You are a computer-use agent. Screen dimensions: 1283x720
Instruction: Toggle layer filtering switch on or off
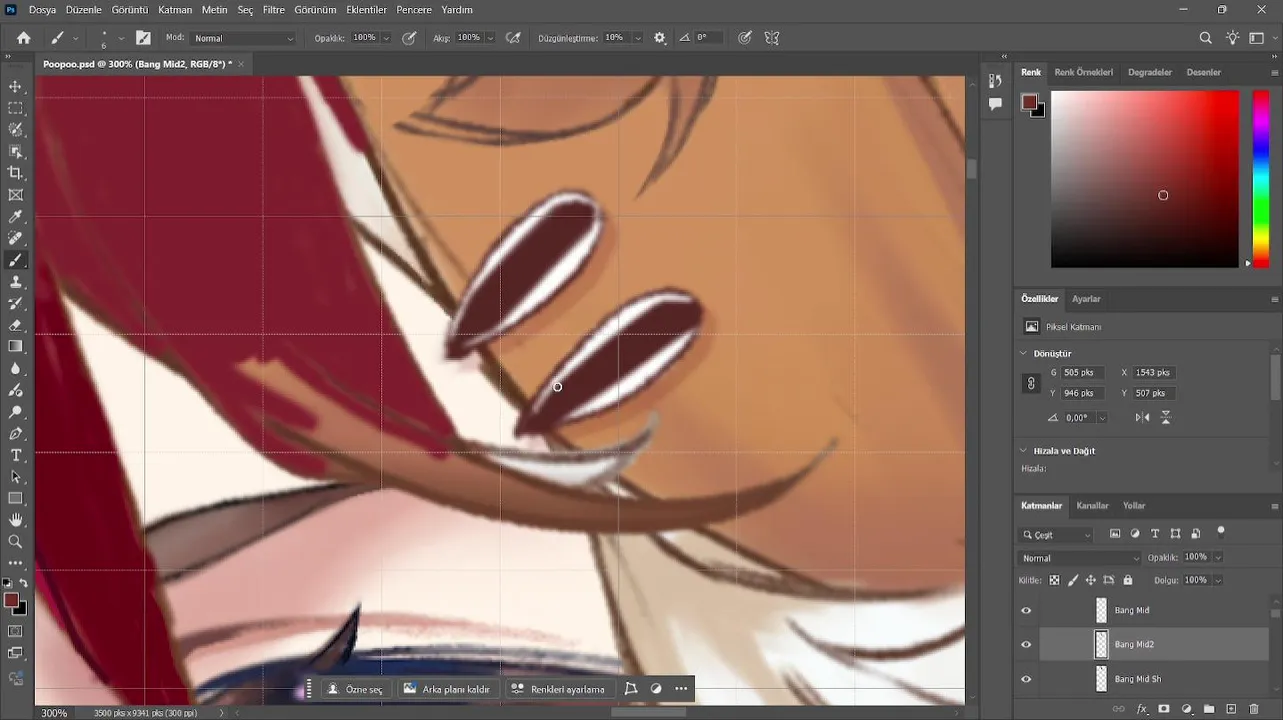coord(1220,532)
